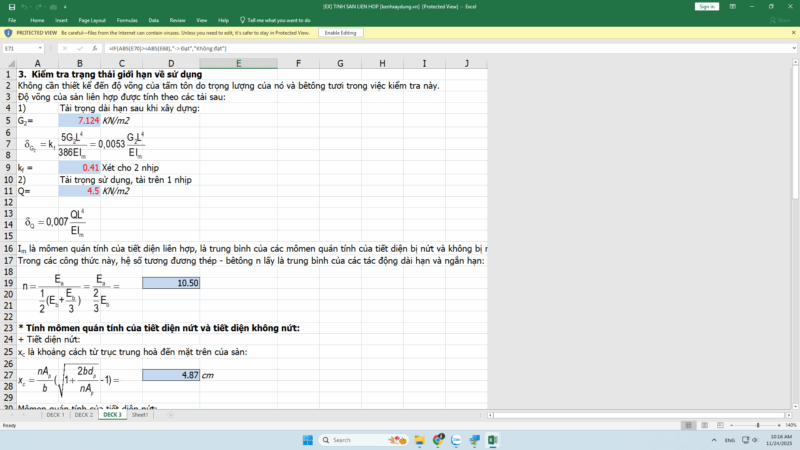Click the Sign in button
This screenshot has width=800, height=450.
click(x=706, y=6)
